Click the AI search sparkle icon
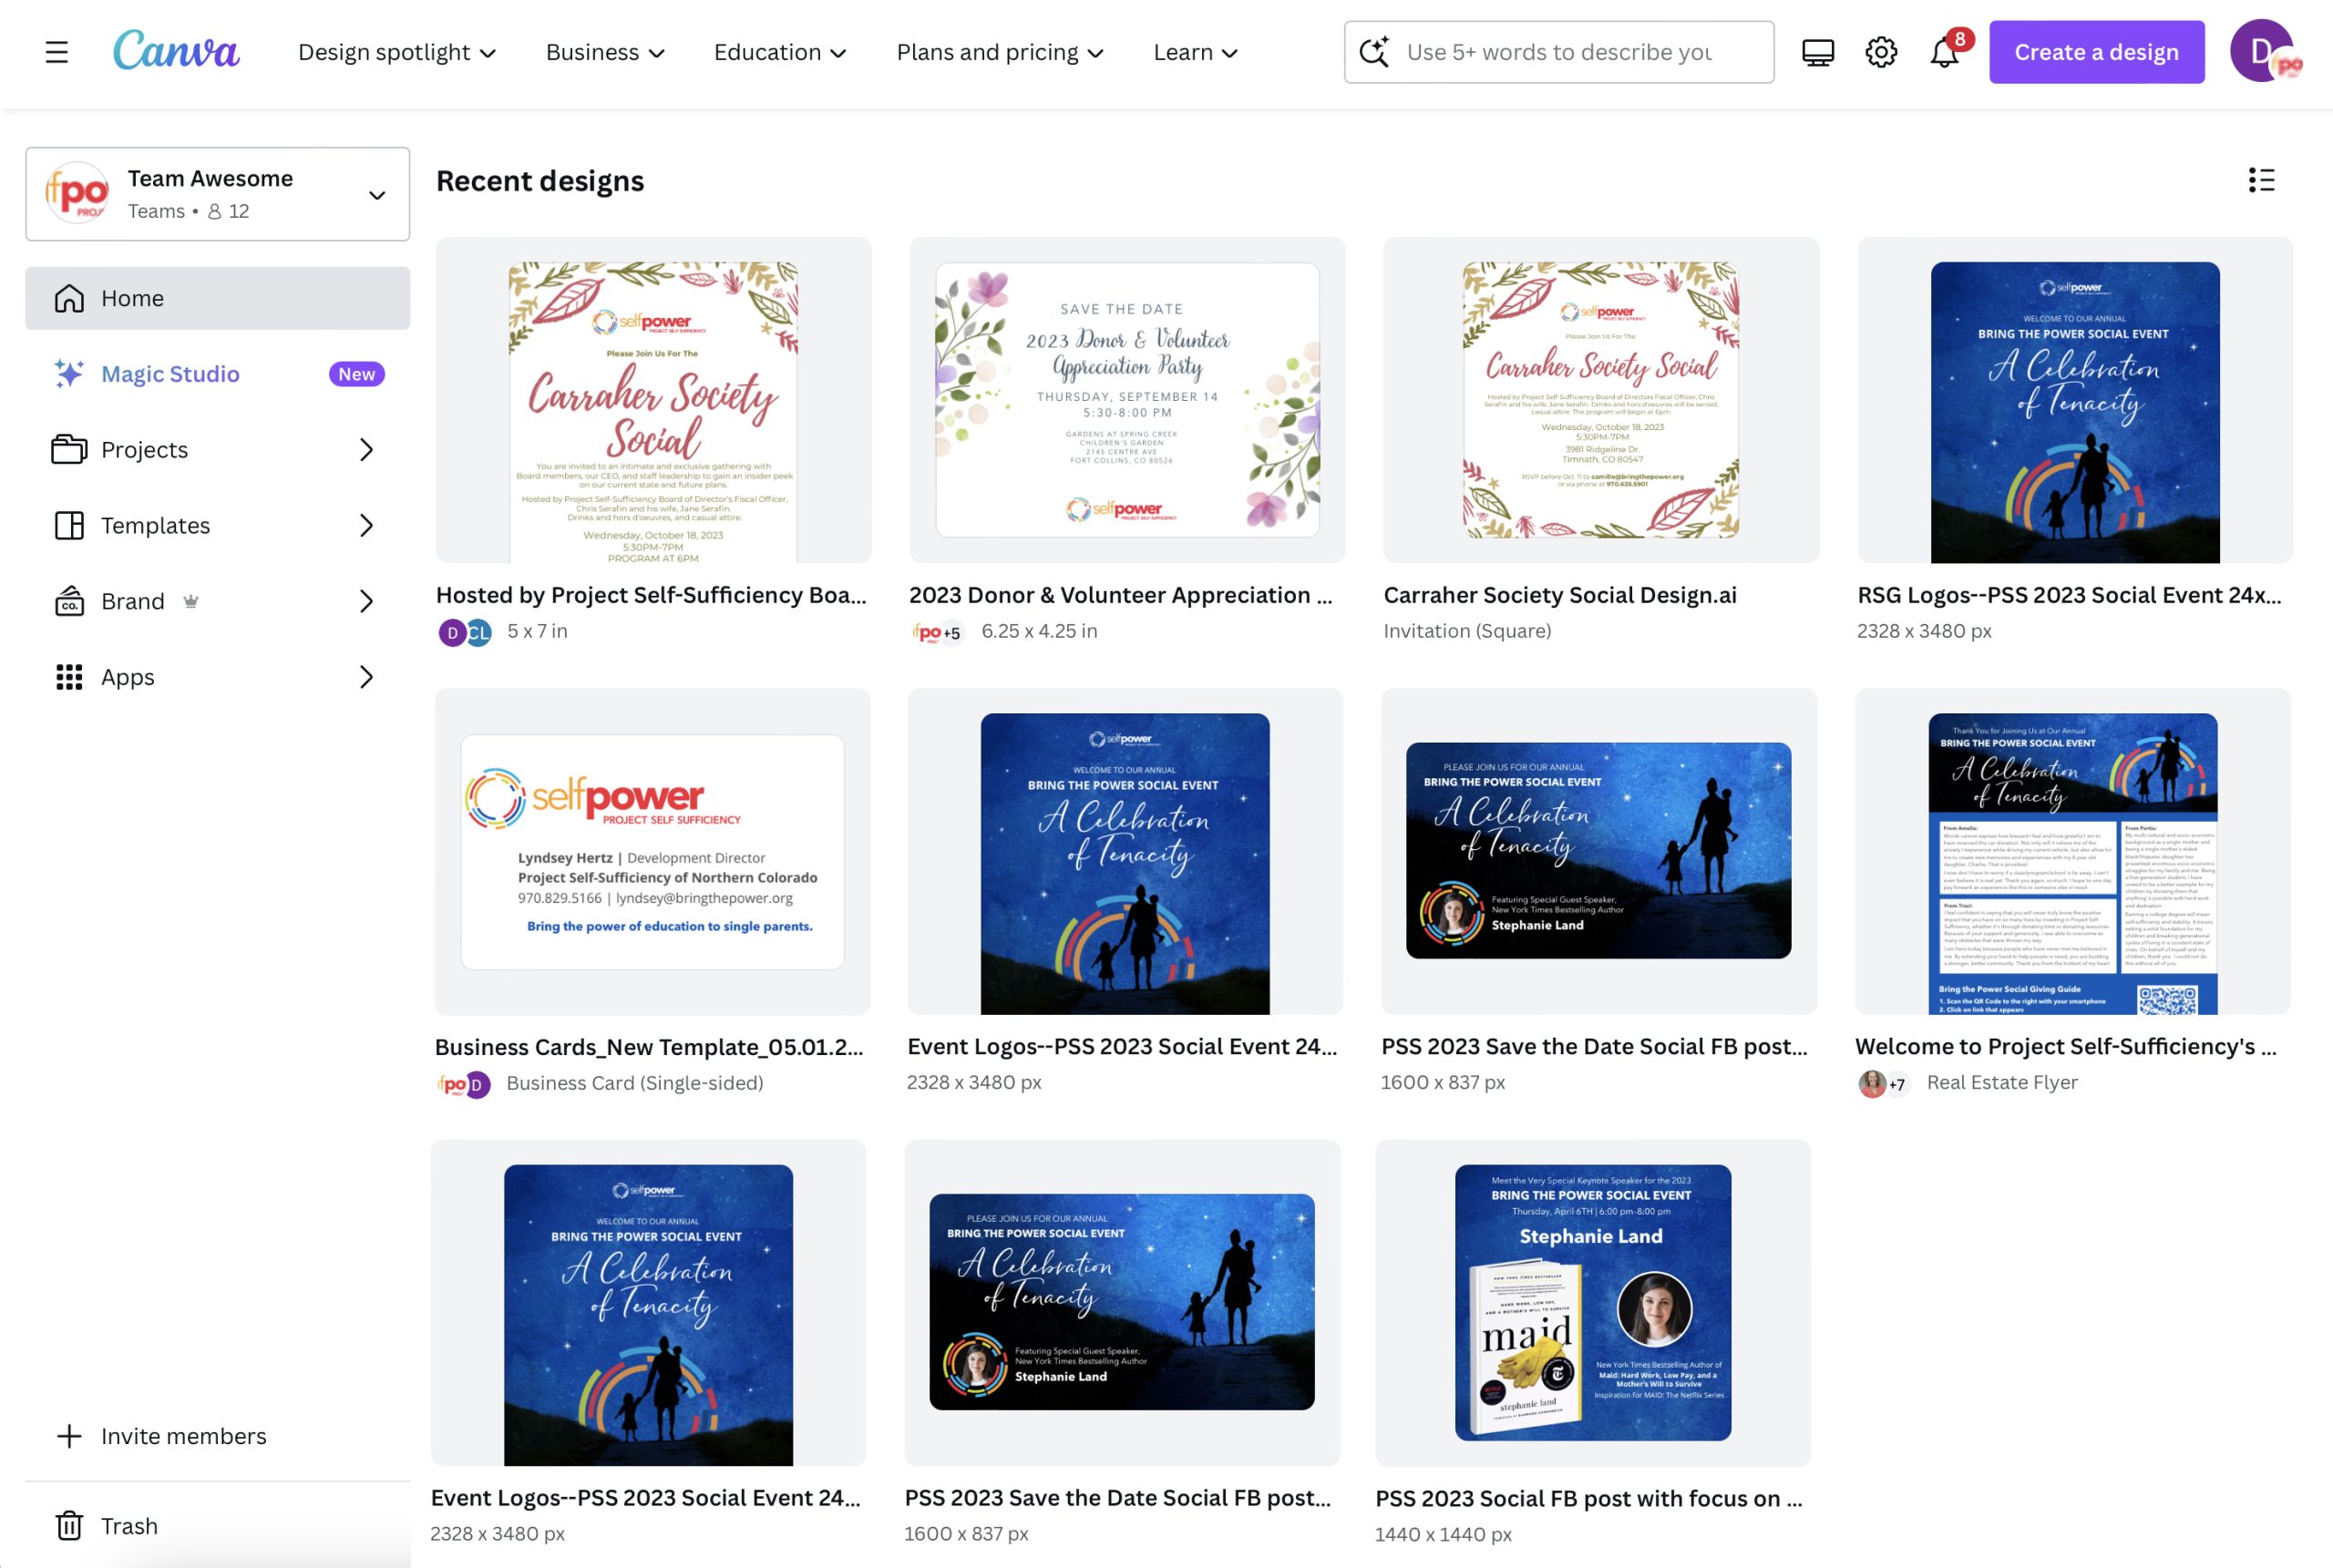This screenshot has height=1568, width=2333. 1375,52
